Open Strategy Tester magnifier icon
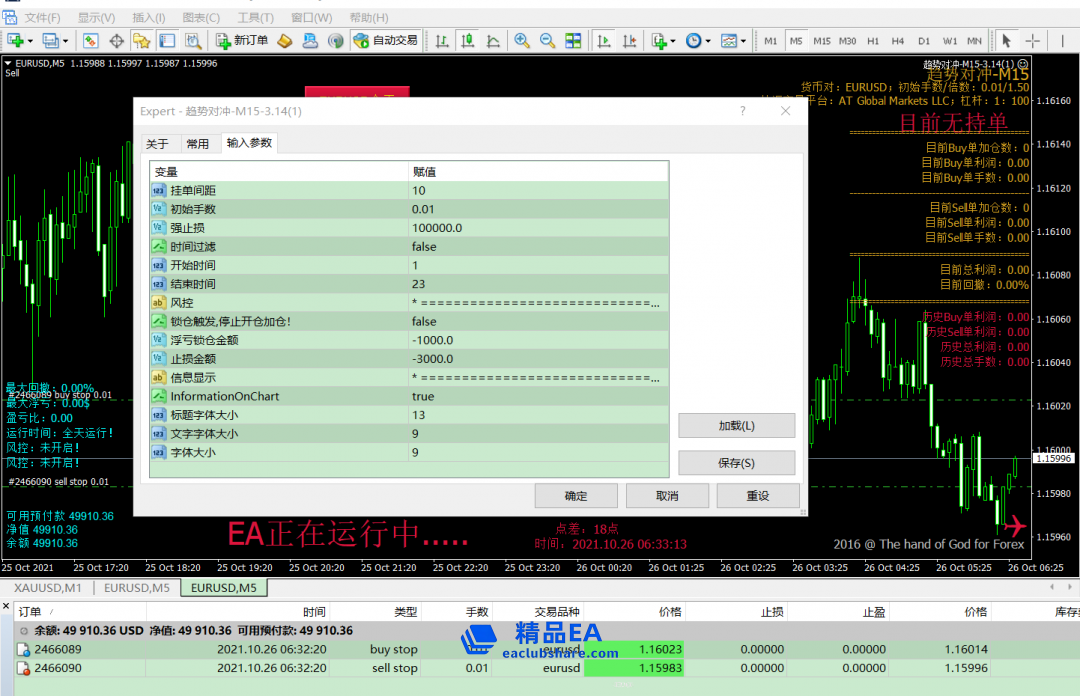 click(193, 41)
